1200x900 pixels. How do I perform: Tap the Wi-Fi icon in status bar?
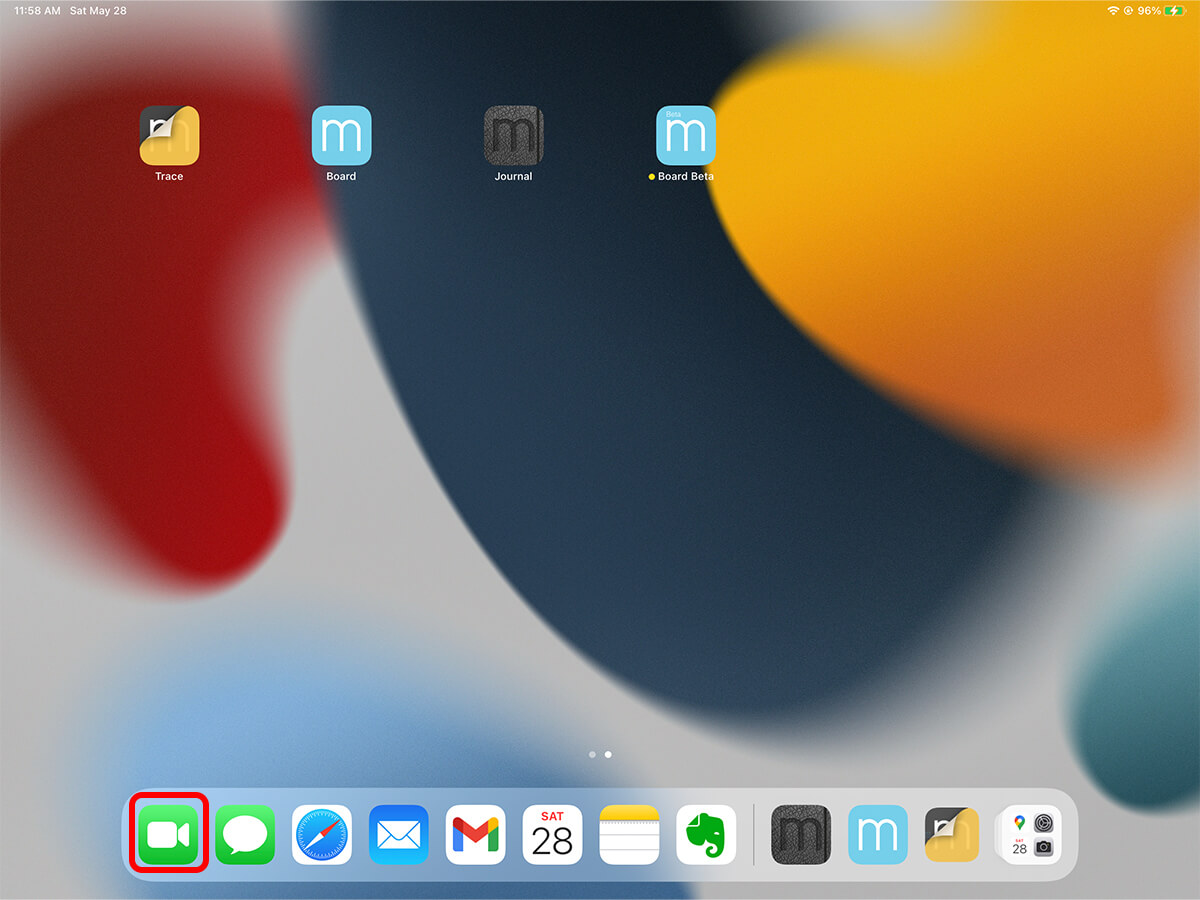tap(1113, 11)
